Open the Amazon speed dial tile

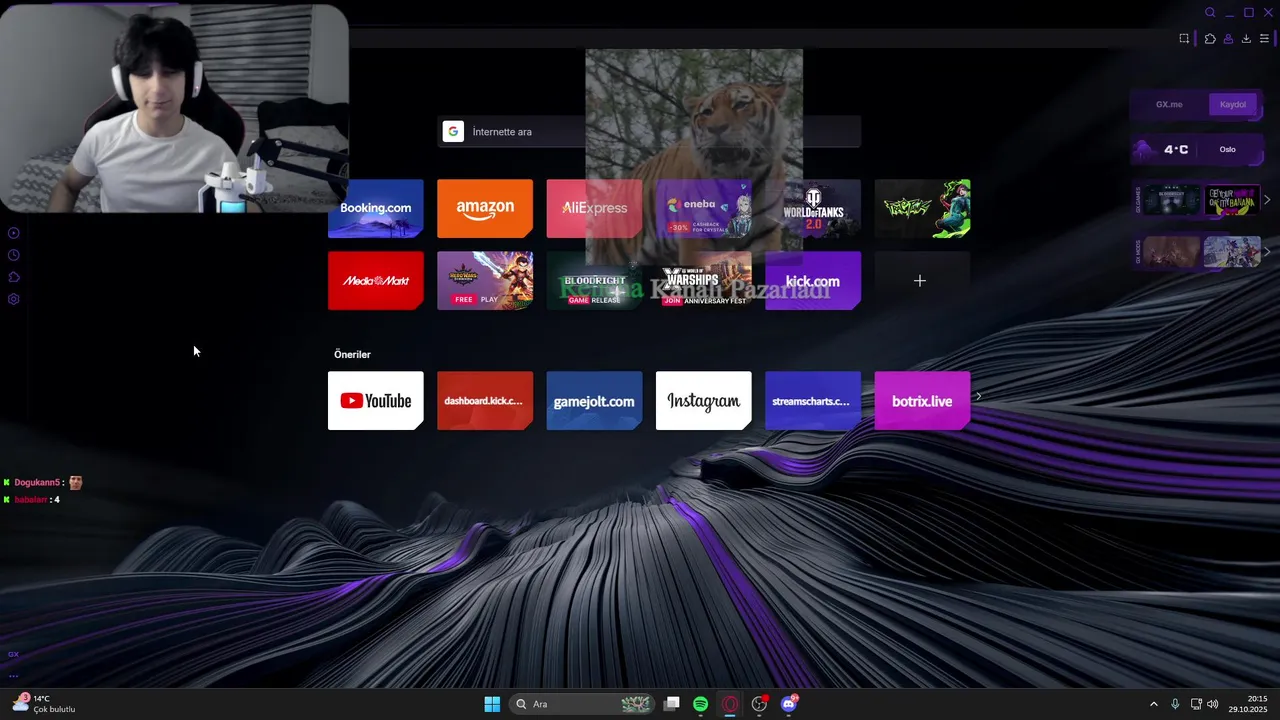pos(485,208)
